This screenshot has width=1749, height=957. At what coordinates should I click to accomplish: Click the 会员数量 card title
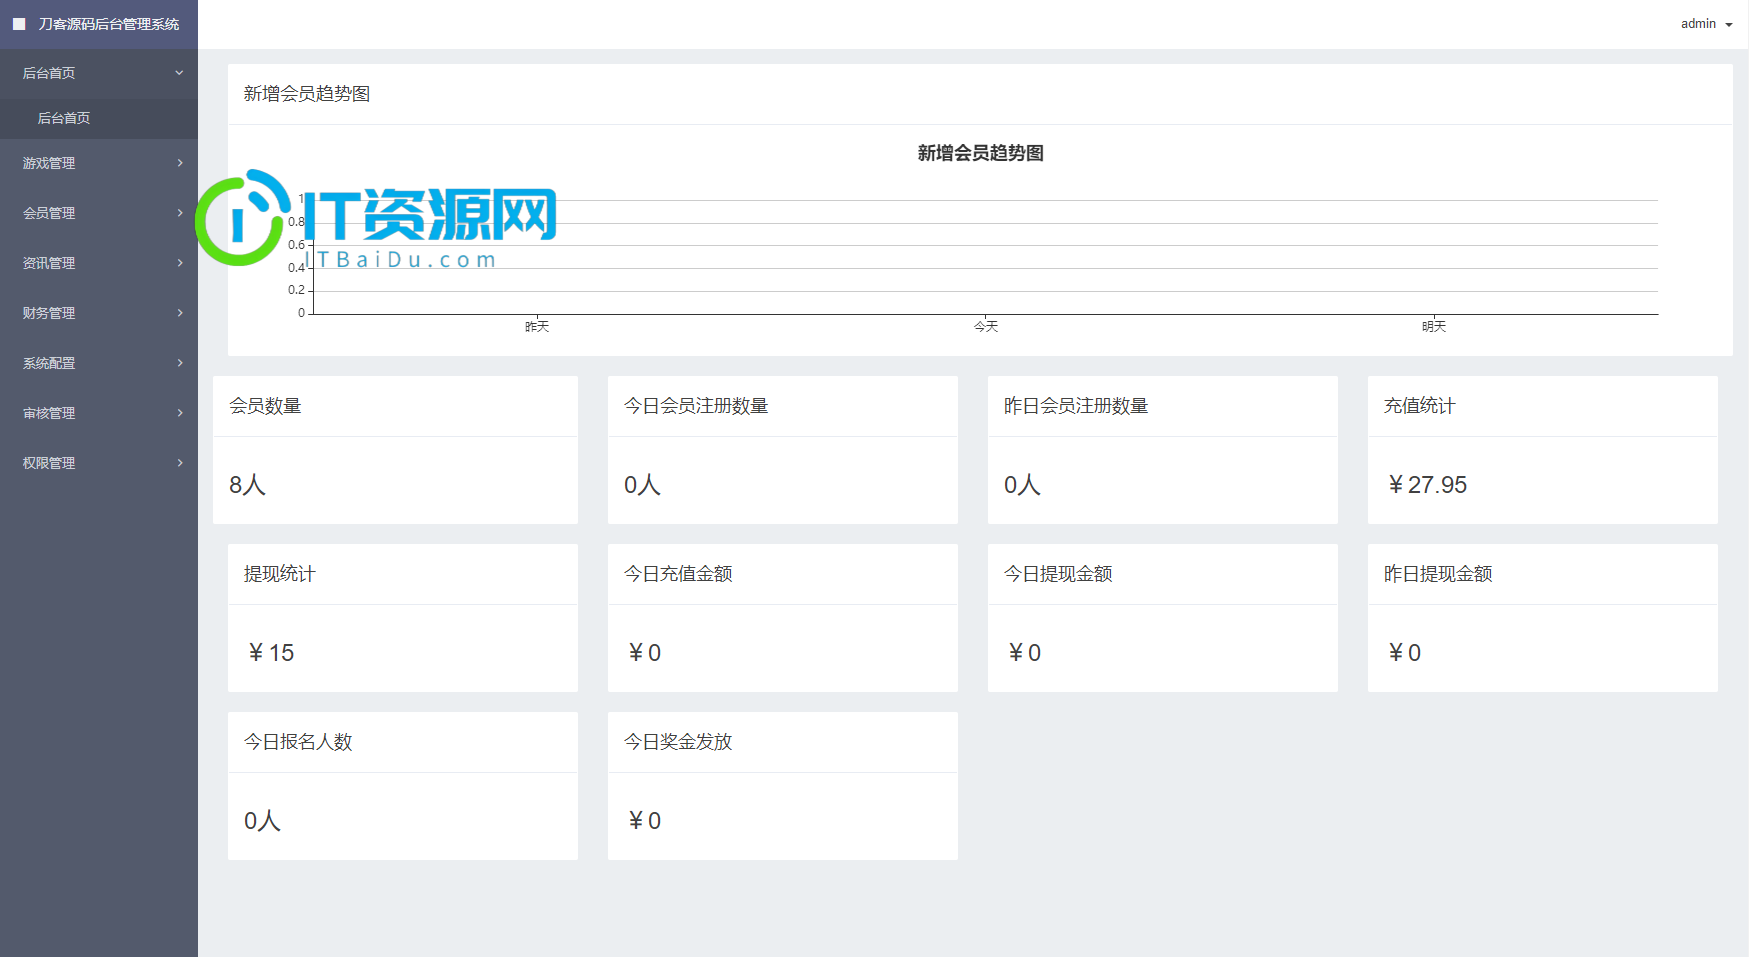[265, 406]
